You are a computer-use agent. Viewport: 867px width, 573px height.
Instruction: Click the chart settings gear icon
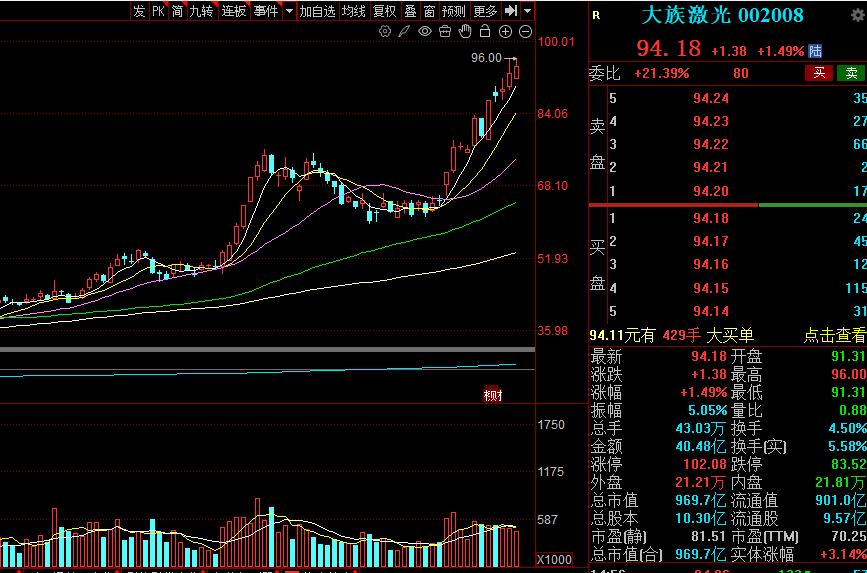[x=385, y=32]
